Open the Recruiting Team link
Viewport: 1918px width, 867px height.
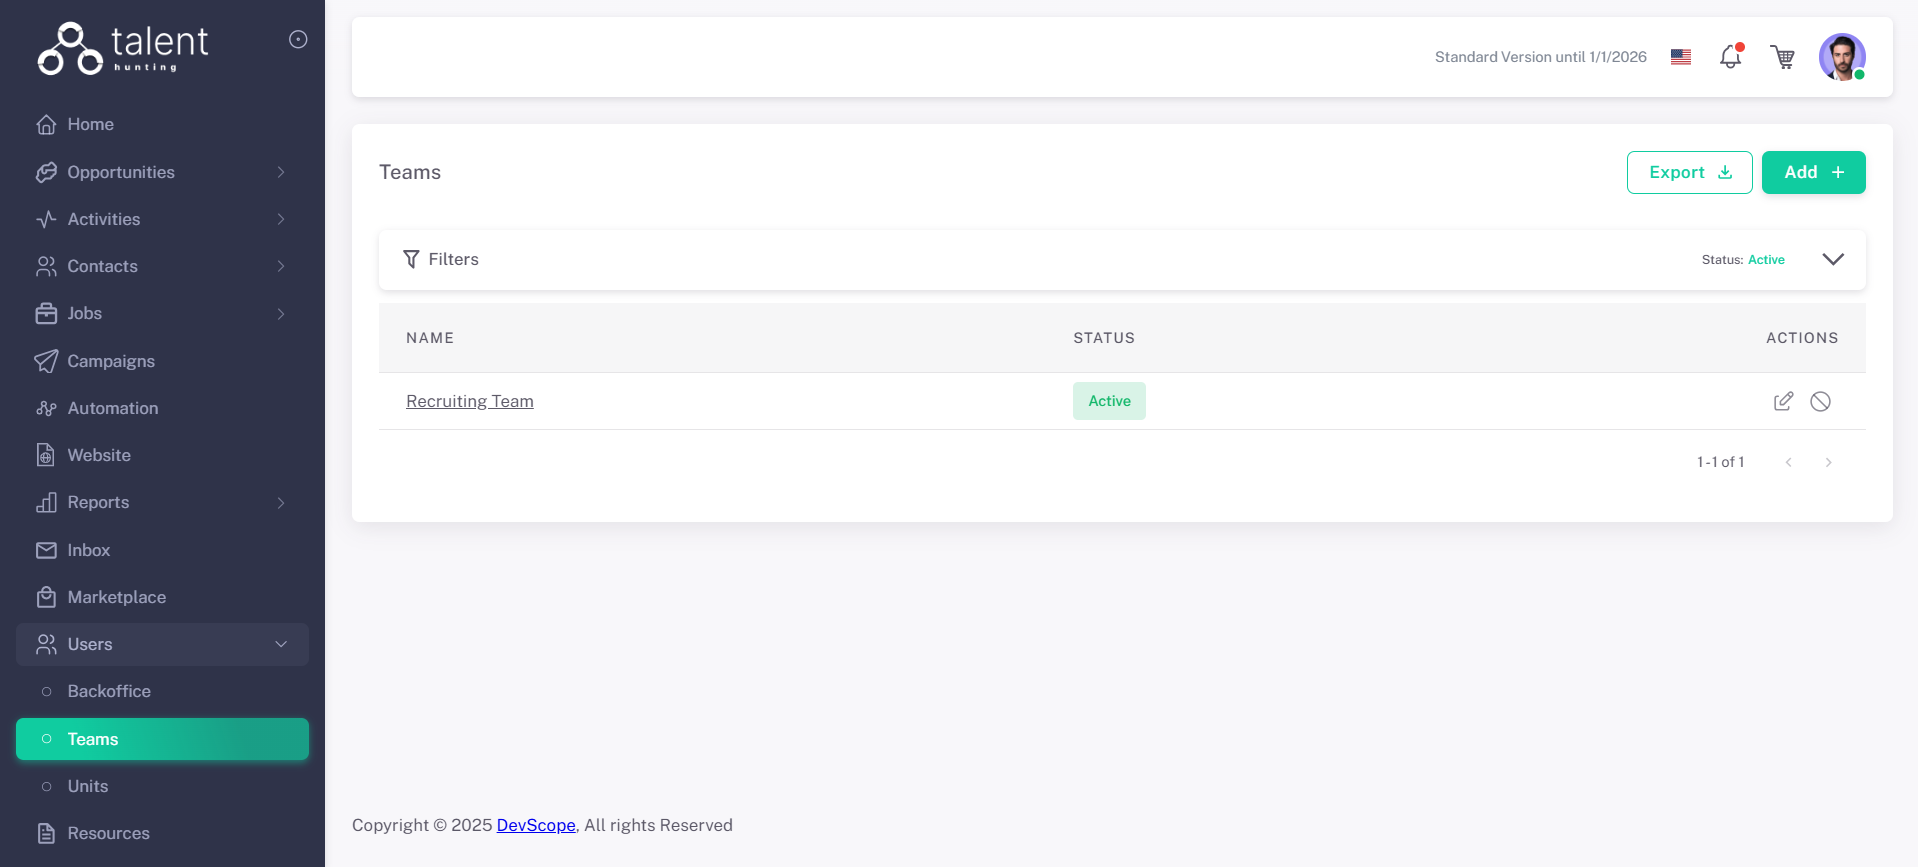coord(470,401)
